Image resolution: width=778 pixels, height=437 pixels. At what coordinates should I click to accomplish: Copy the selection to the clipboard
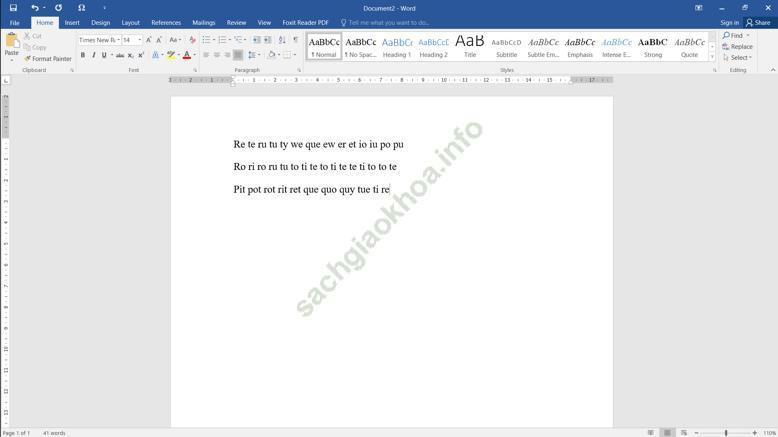pyautogui.click(x=35, y=48)
